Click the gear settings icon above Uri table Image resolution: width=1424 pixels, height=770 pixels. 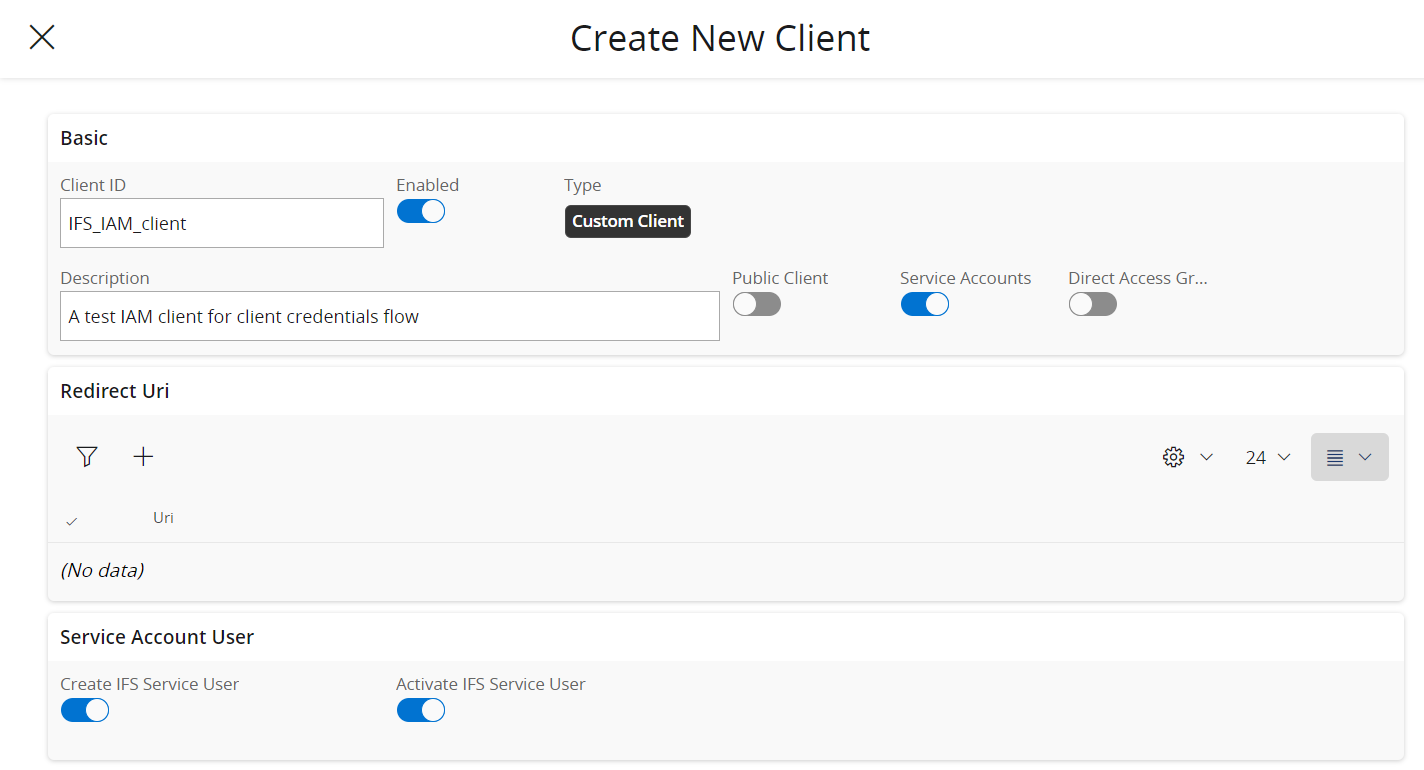click(x=1172, y=456)
